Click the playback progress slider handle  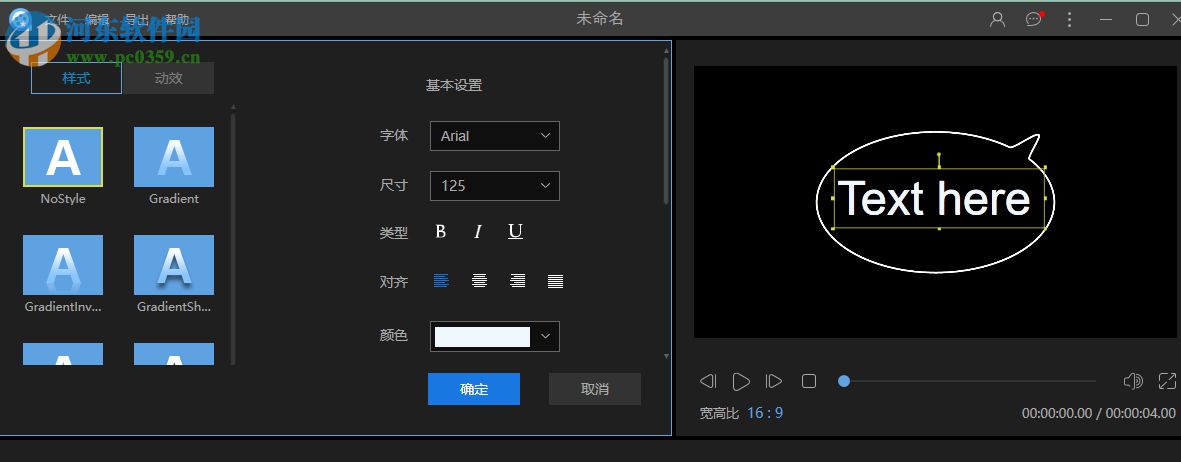(x=844, y=381)
